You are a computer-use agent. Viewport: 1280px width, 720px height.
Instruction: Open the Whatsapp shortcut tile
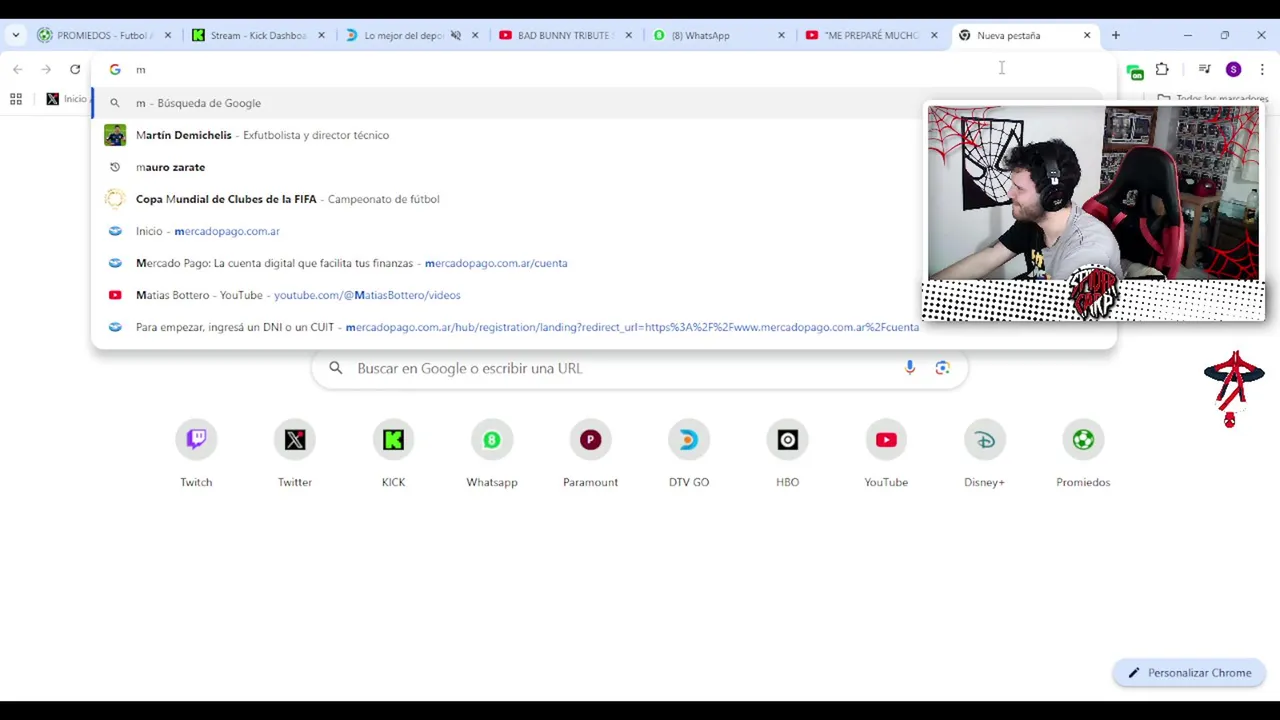click(492, 455)
